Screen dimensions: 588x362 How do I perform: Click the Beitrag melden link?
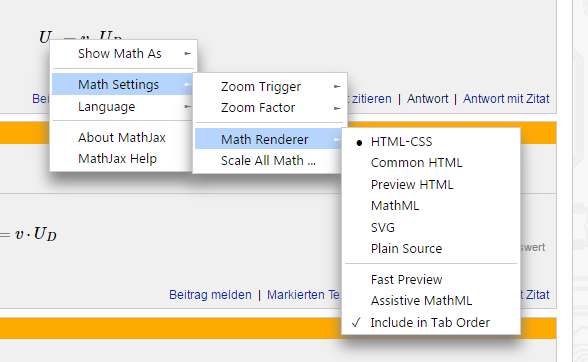(210, 294)
